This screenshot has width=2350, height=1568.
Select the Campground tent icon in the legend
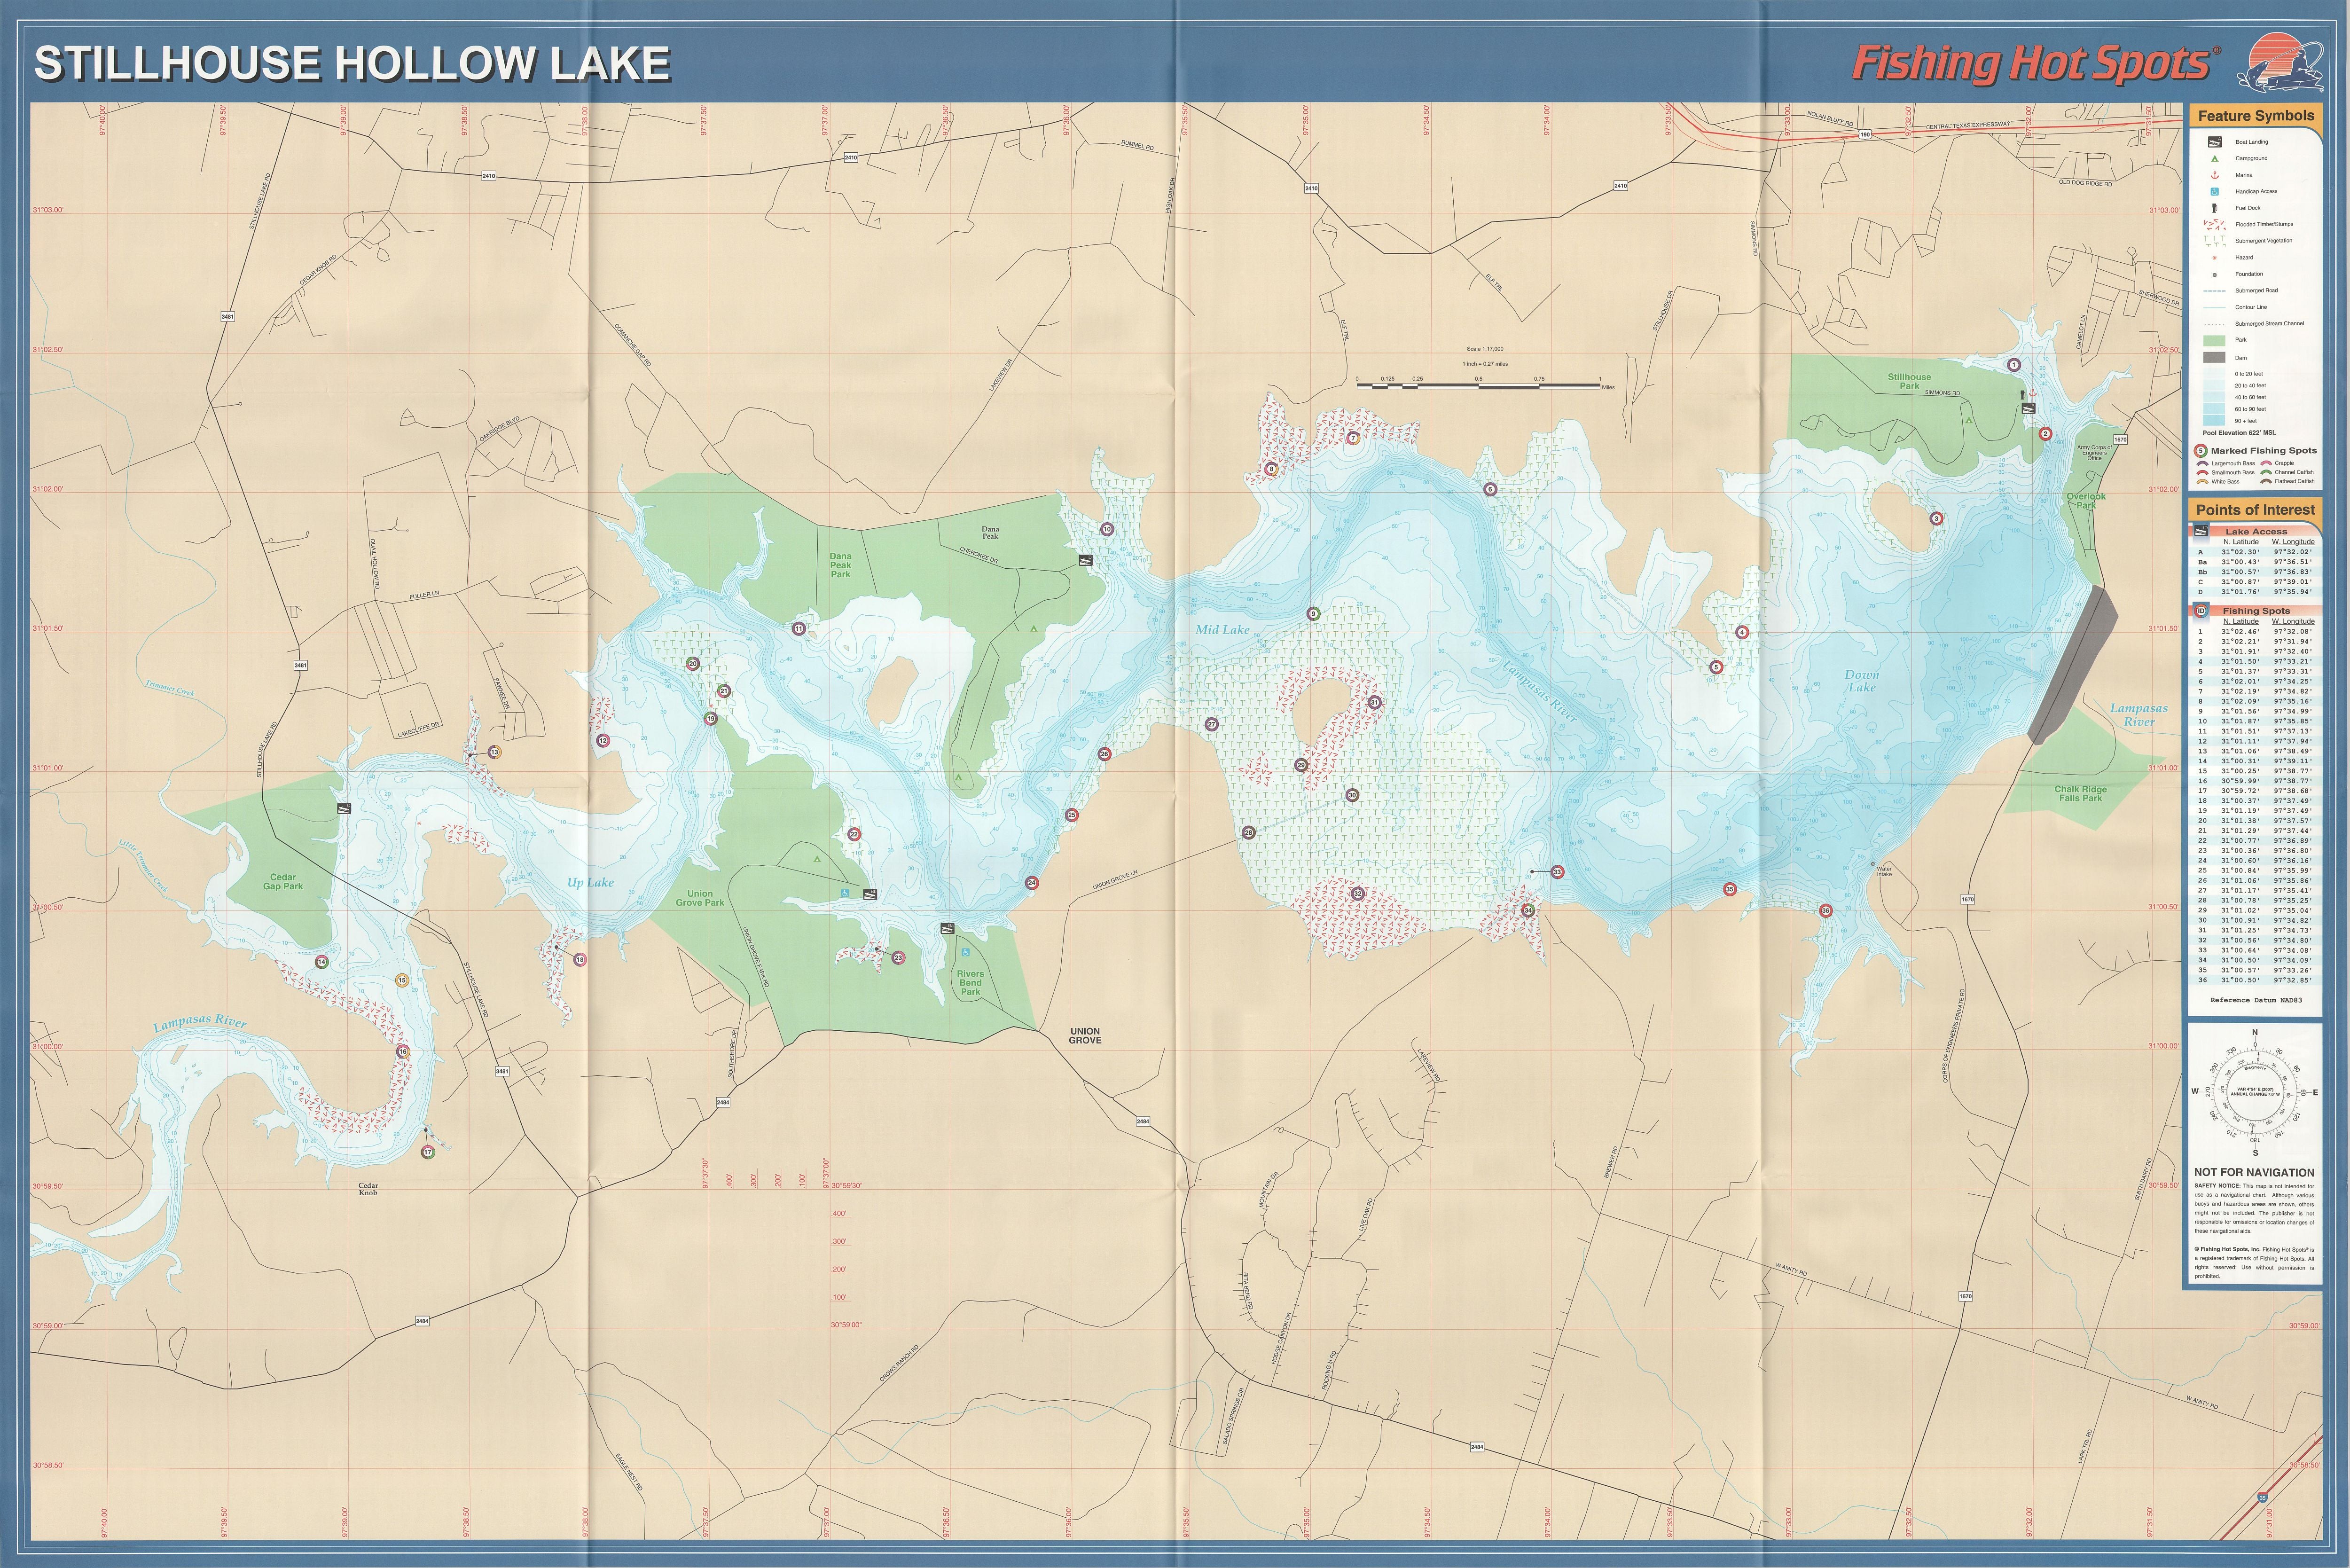pos(2215,159)
